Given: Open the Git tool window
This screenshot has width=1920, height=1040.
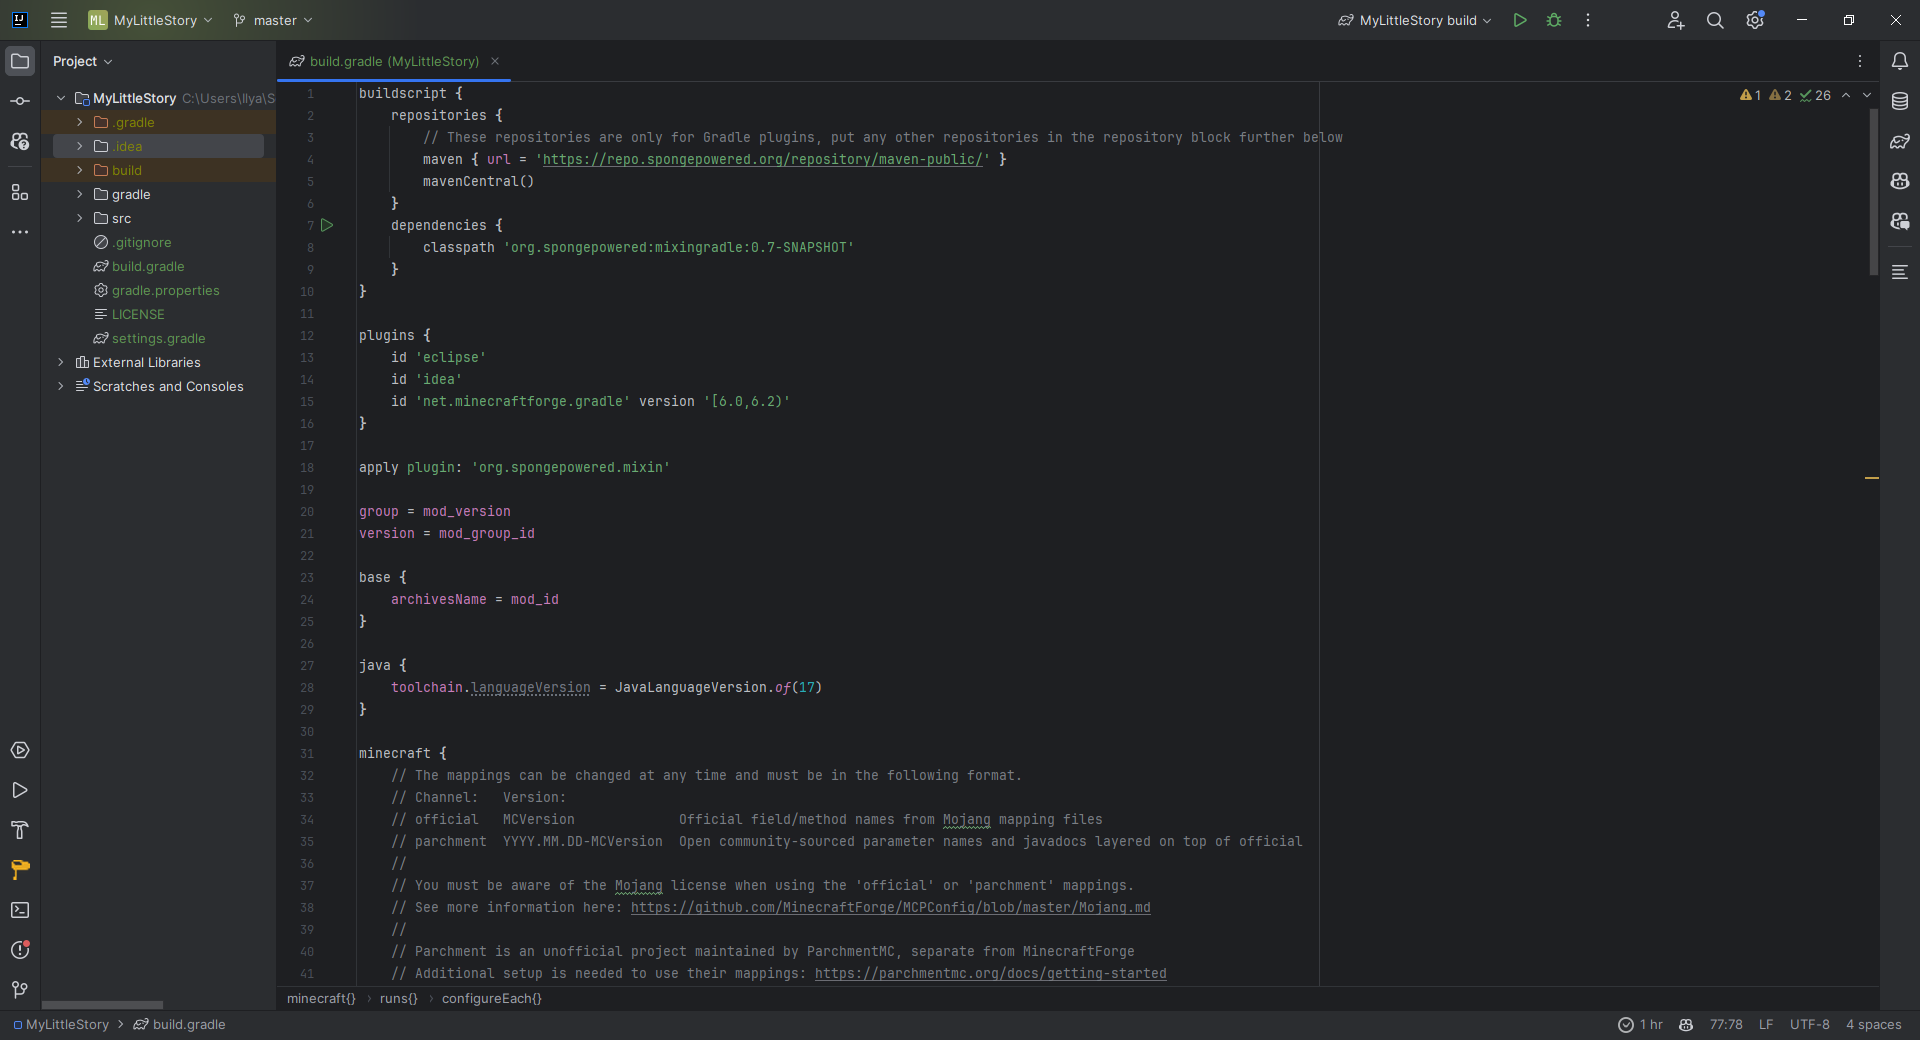Looking at the screenshot, I should (x=20, y=990).
